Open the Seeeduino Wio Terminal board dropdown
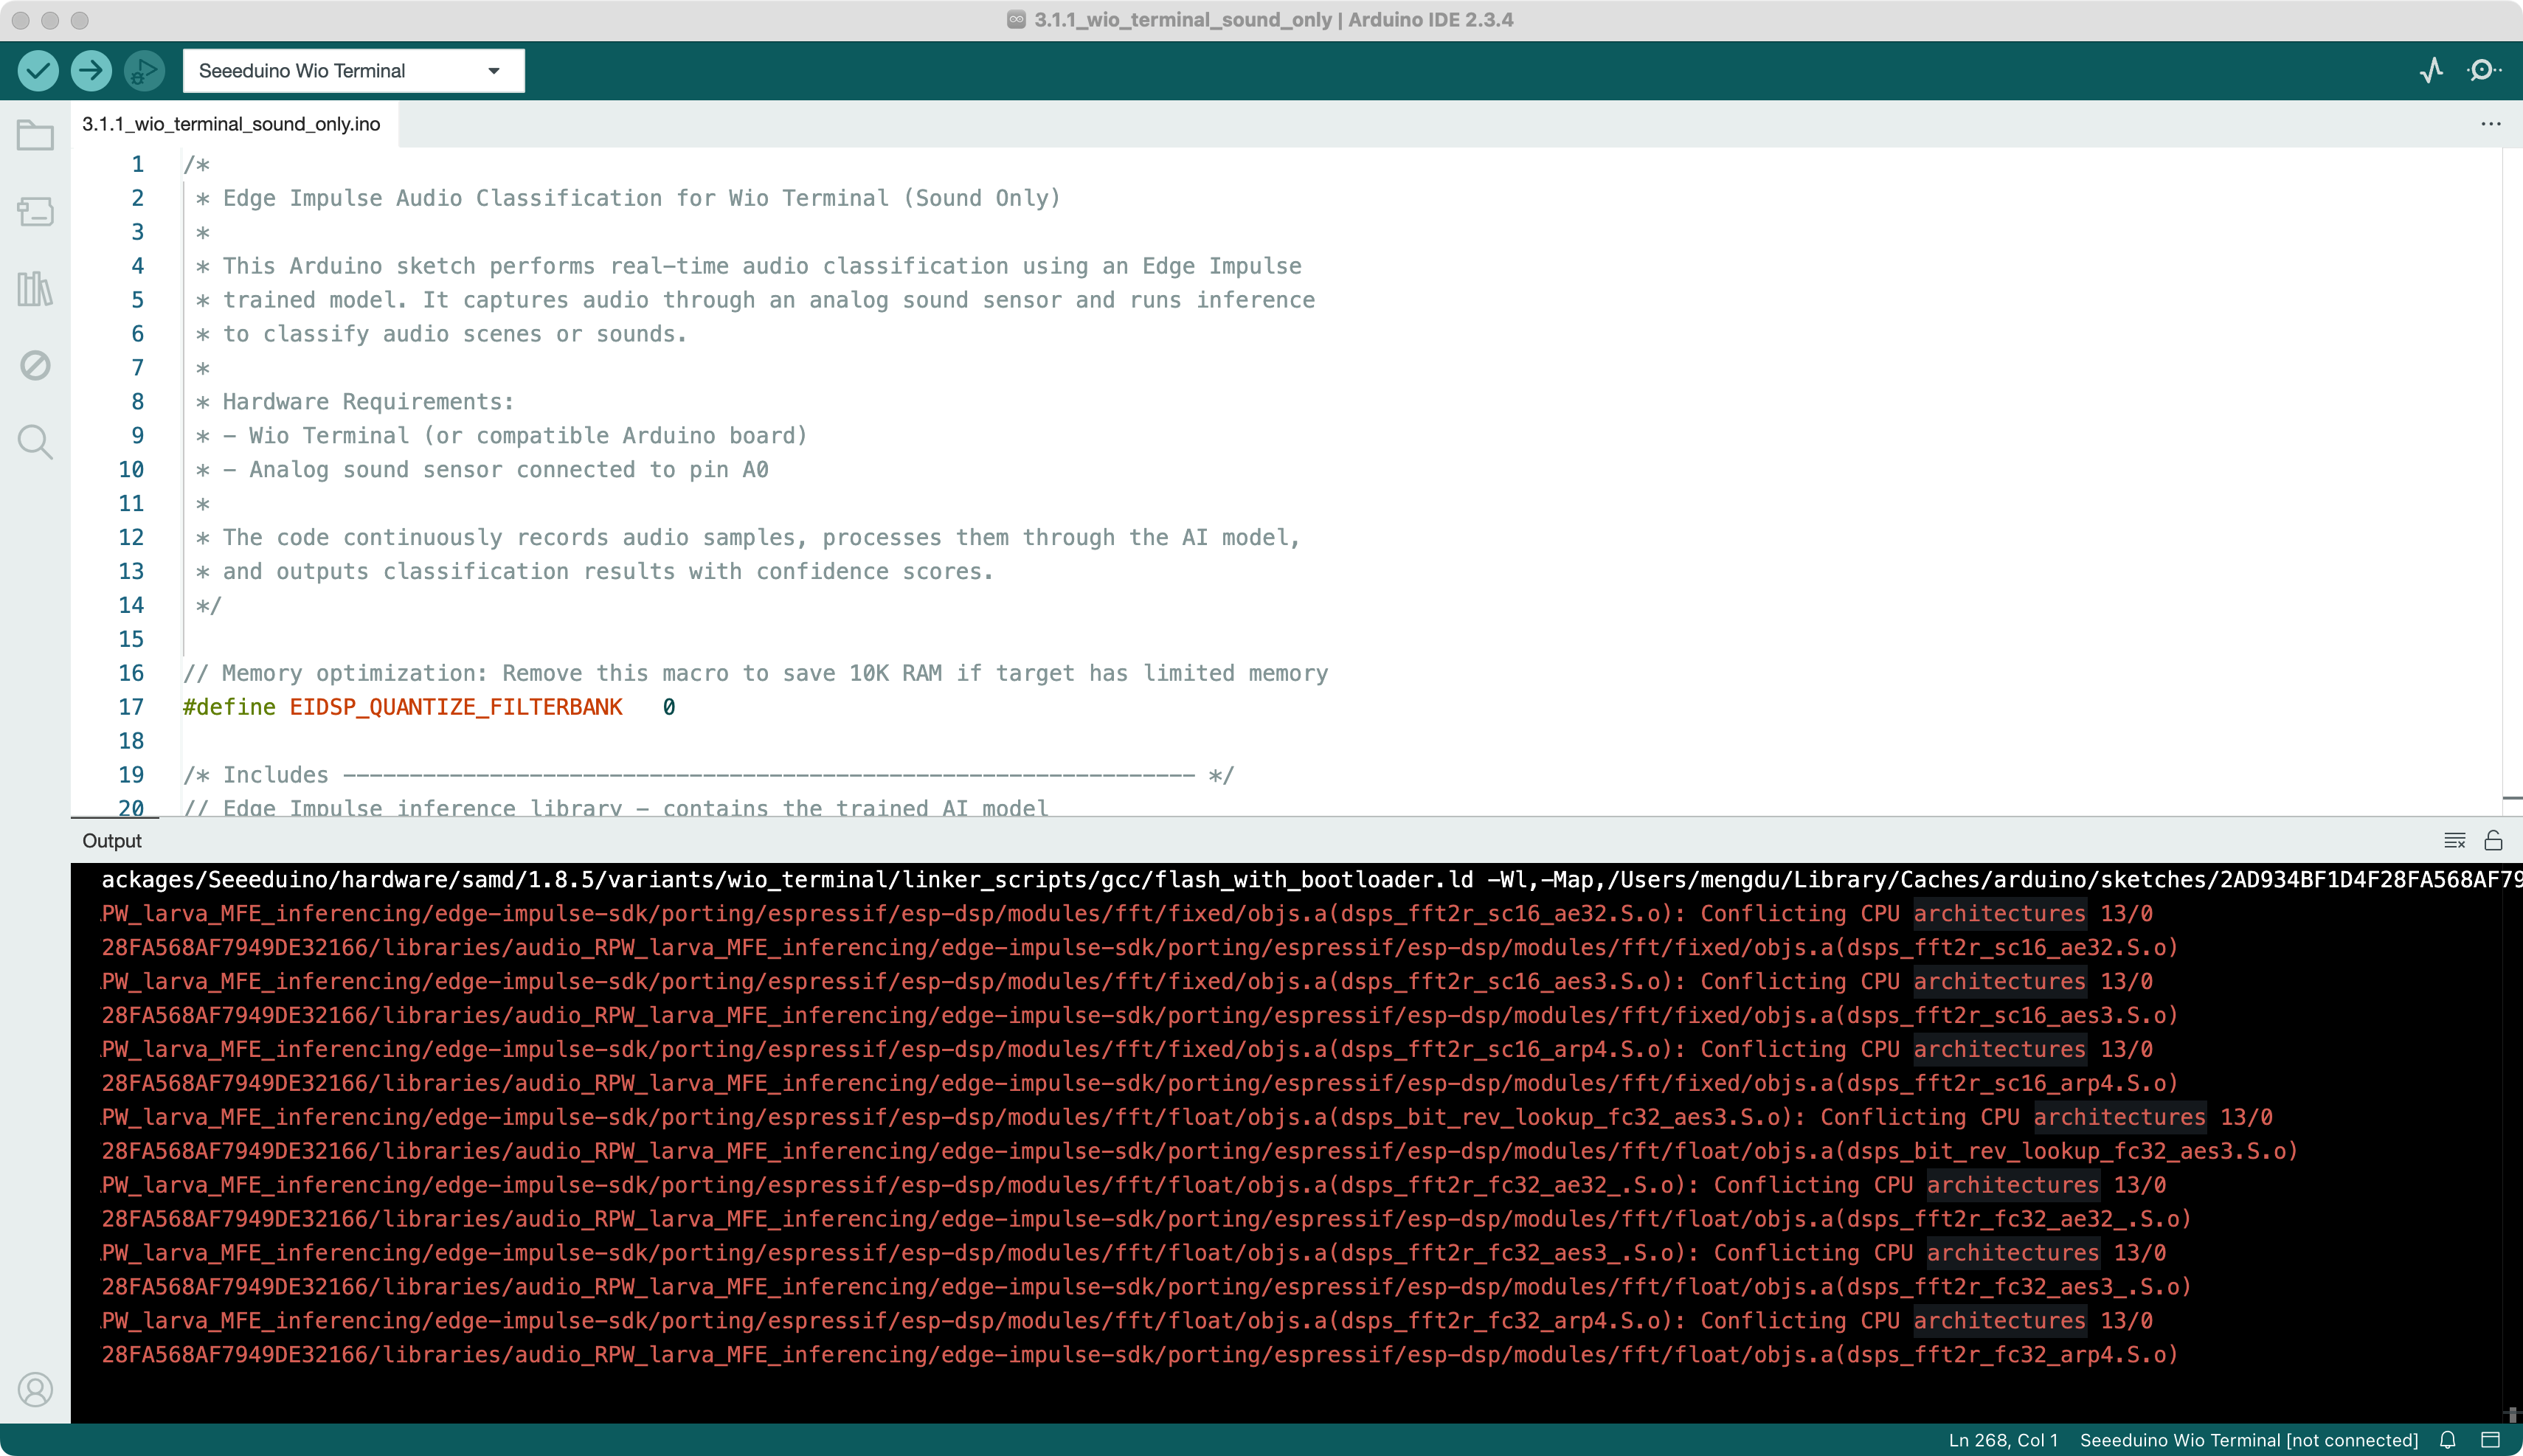 [x=353, y=71]
